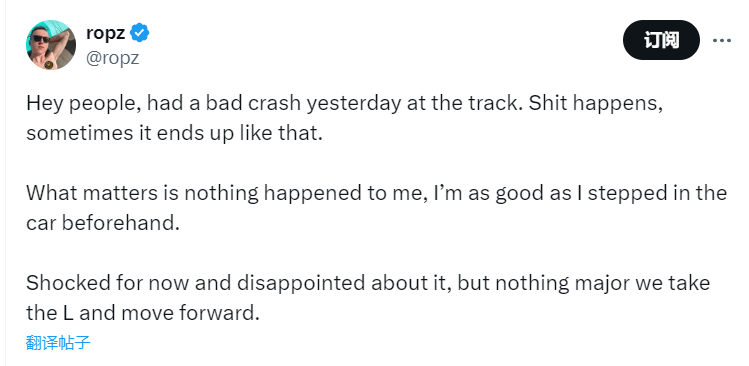749x366 pixels.
Task: Open the ropz display name profile link
Action: pyautogui.click(x=106, y=33)
